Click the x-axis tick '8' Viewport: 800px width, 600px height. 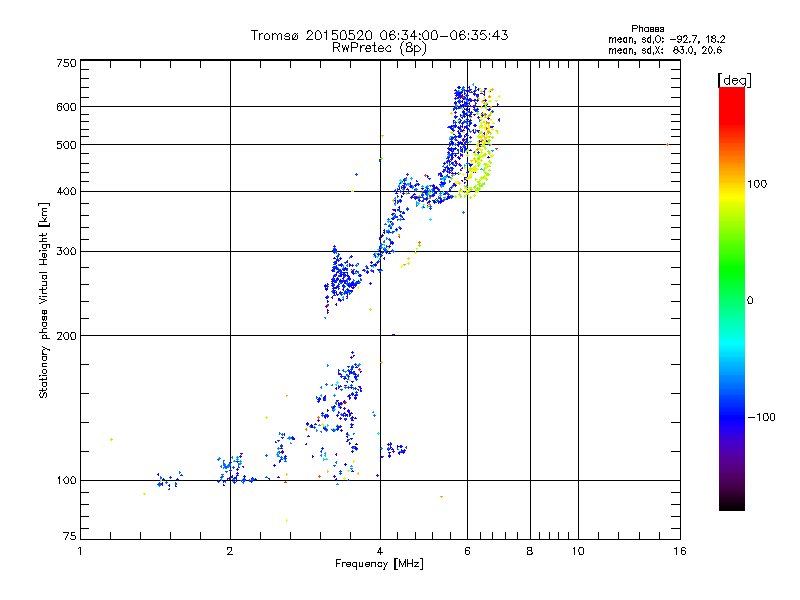(530, 551)
